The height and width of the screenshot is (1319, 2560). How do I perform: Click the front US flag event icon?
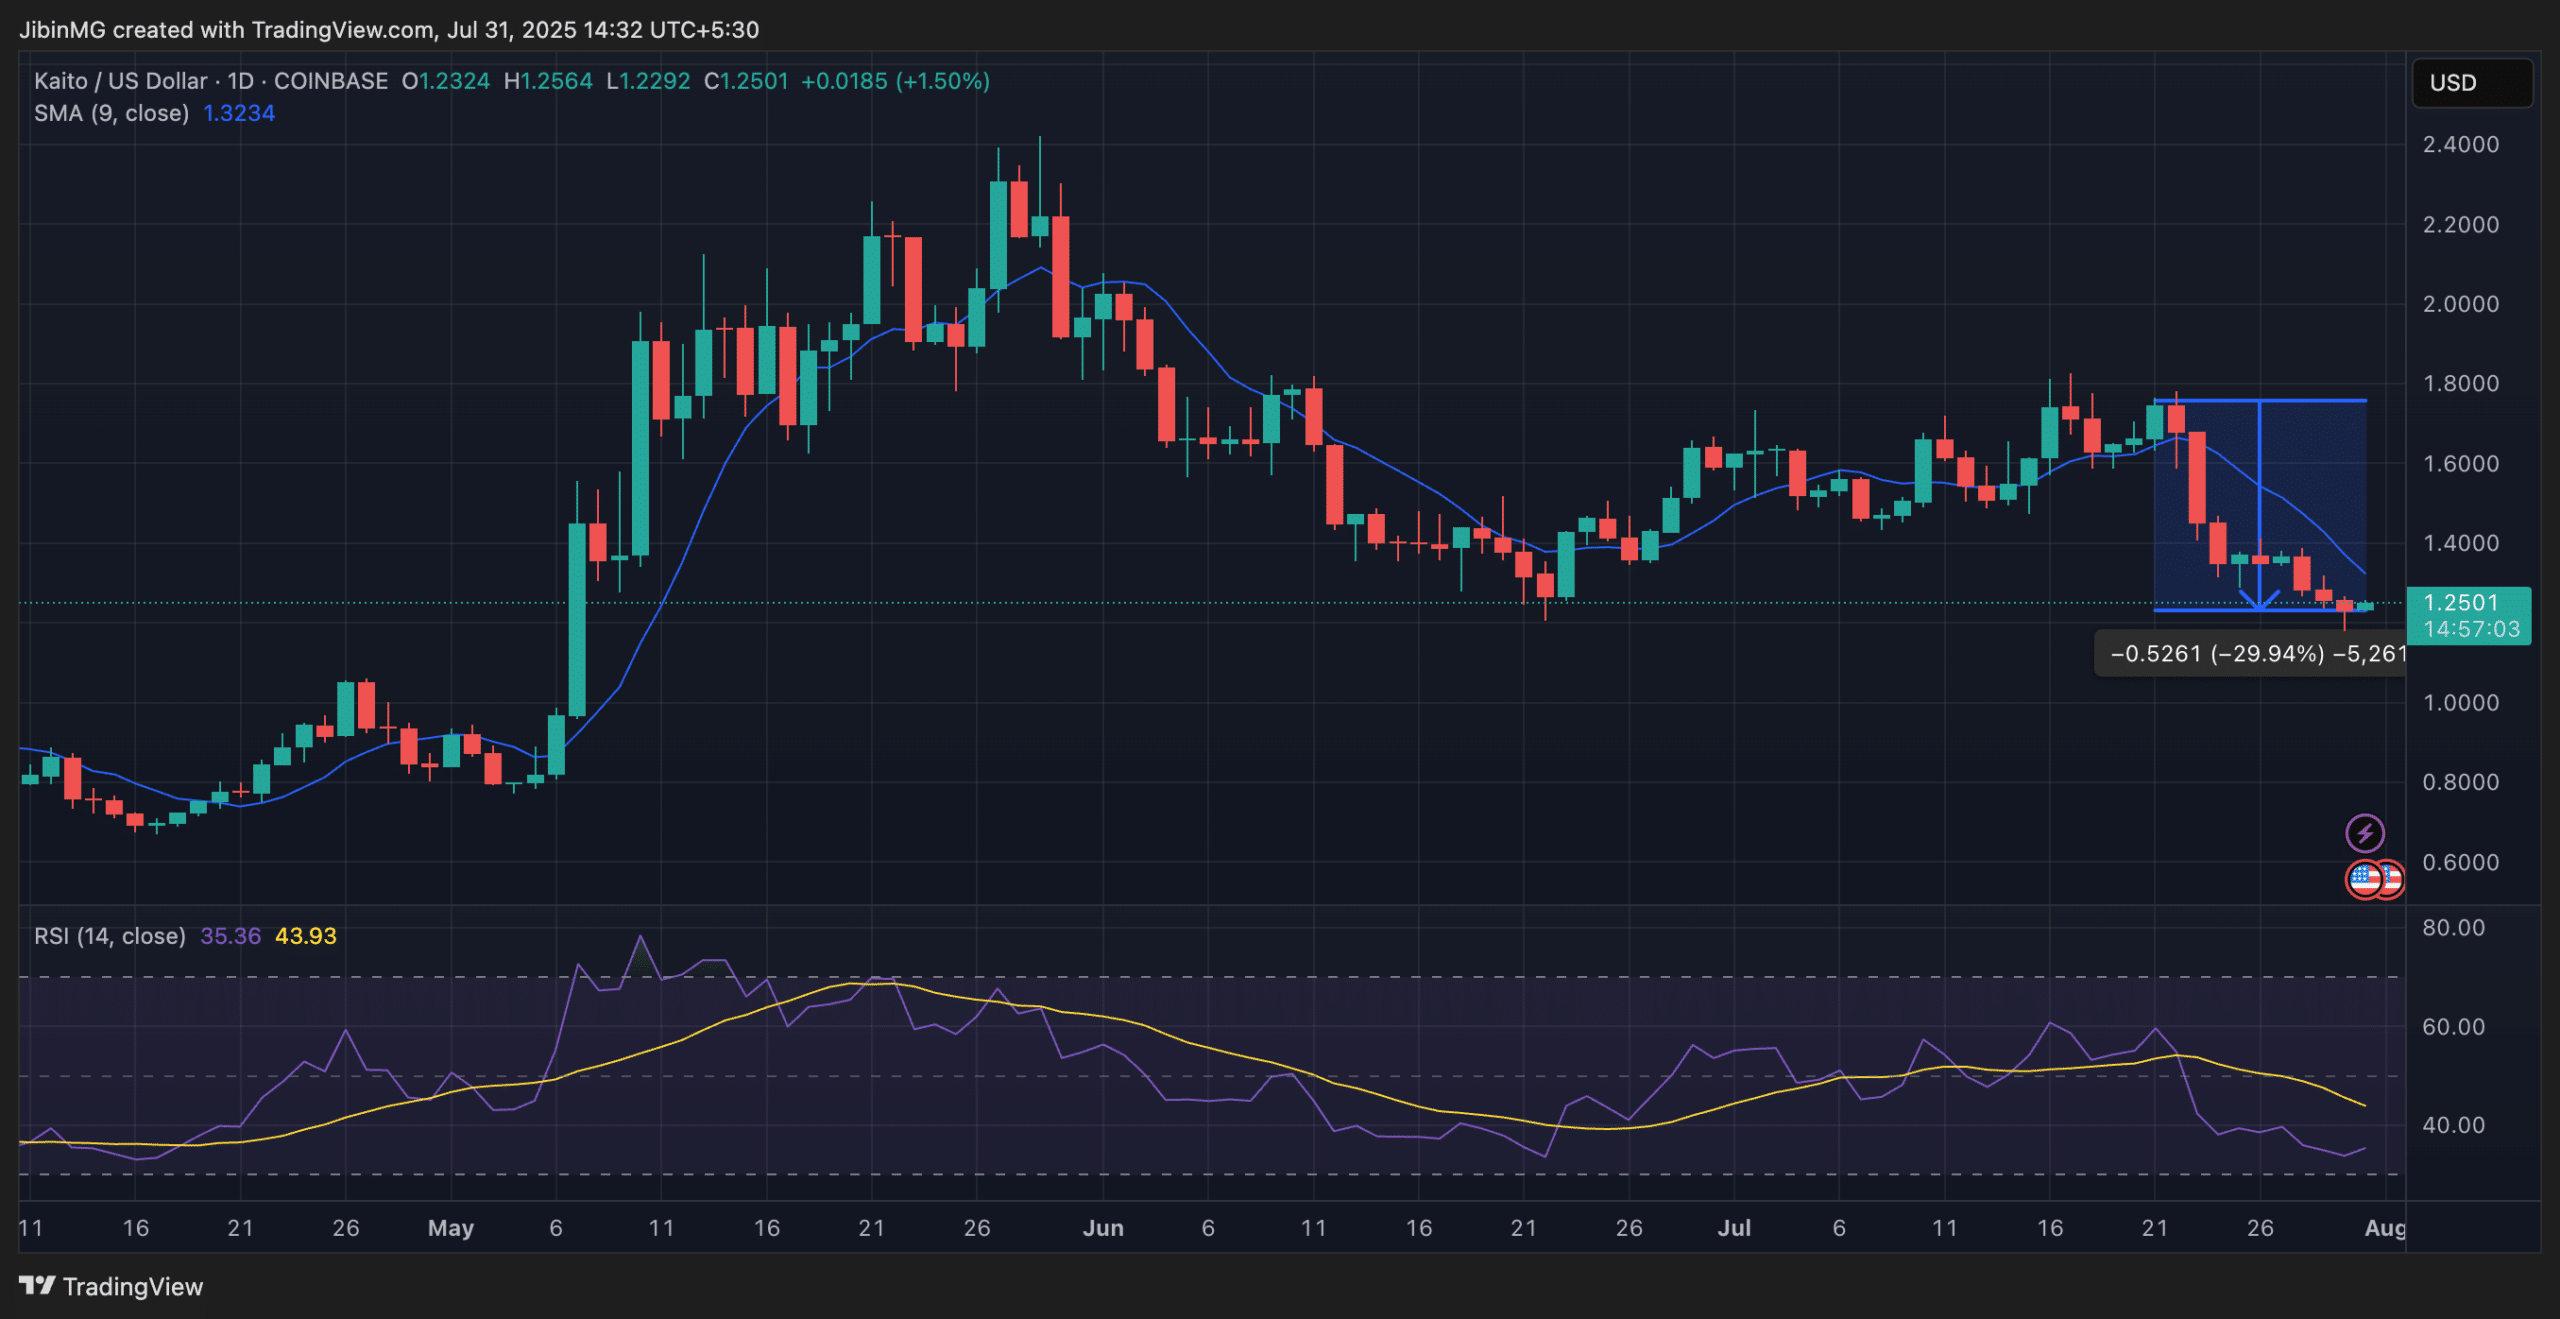tap(2364, 879)
